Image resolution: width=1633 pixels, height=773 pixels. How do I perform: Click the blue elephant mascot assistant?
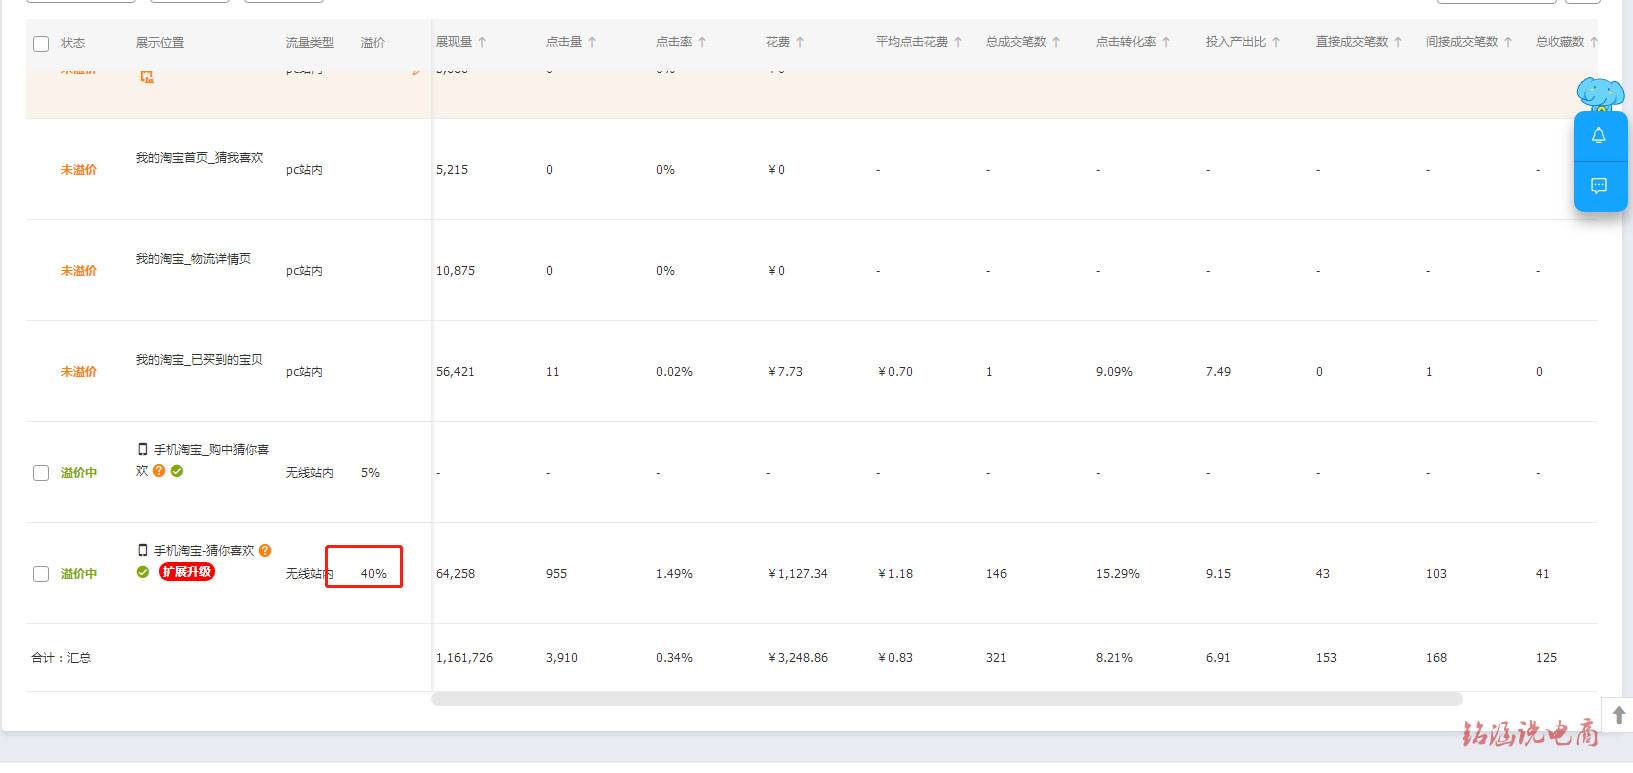[1599, 95]
